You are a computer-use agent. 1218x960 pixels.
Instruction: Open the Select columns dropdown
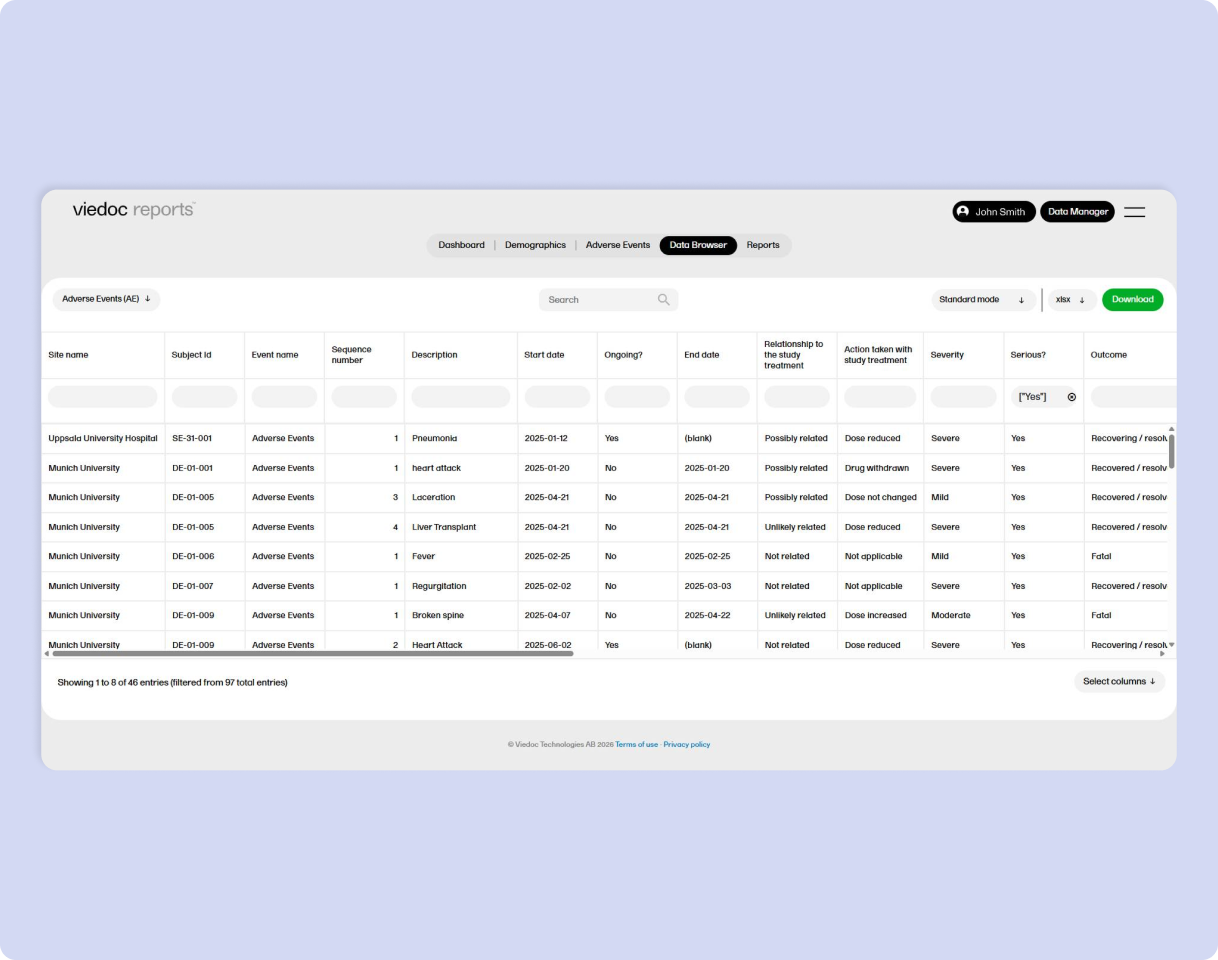click(x=1119, y=681)
